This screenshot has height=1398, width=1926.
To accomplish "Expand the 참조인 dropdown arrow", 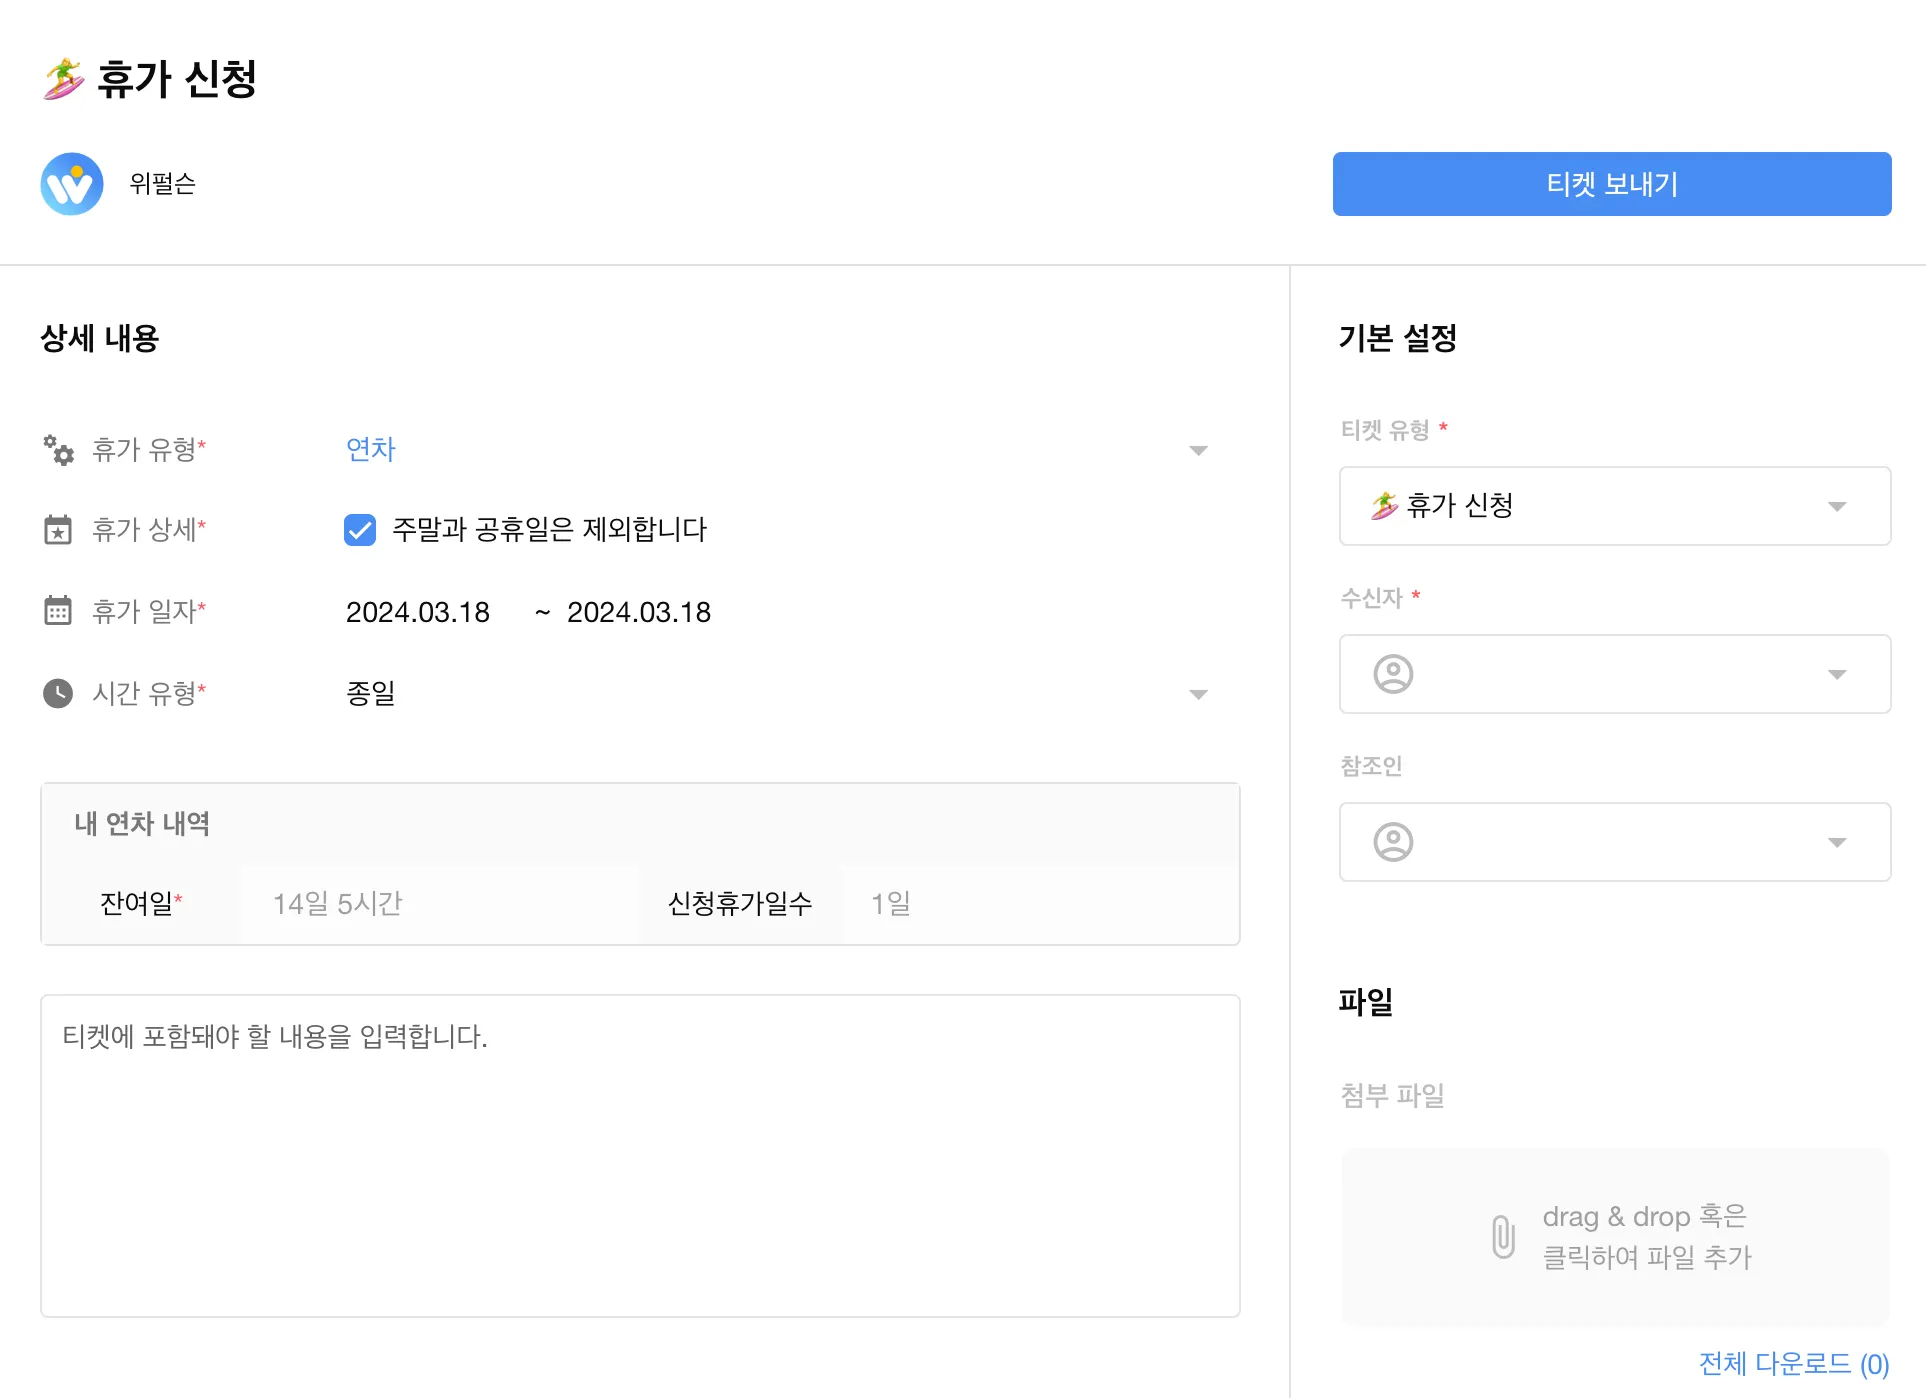I will pos(1836,842).
